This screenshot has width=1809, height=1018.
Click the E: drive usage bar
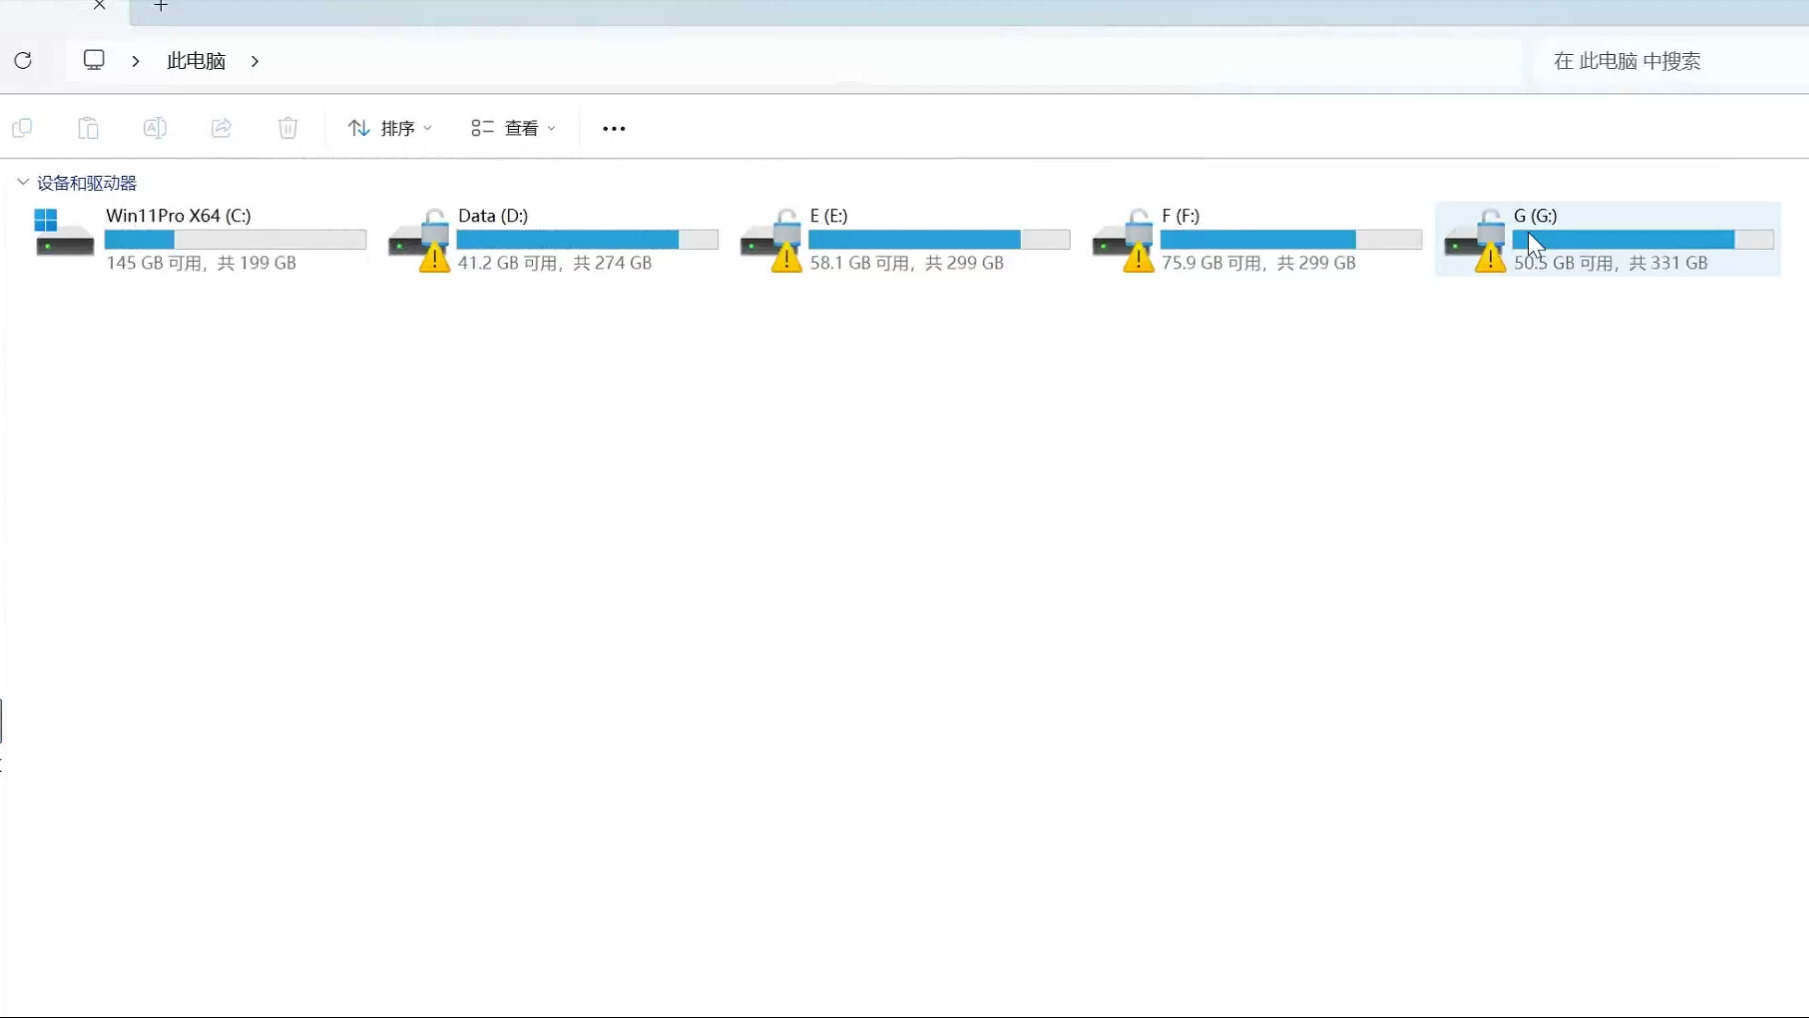click(x=939, y=240)
